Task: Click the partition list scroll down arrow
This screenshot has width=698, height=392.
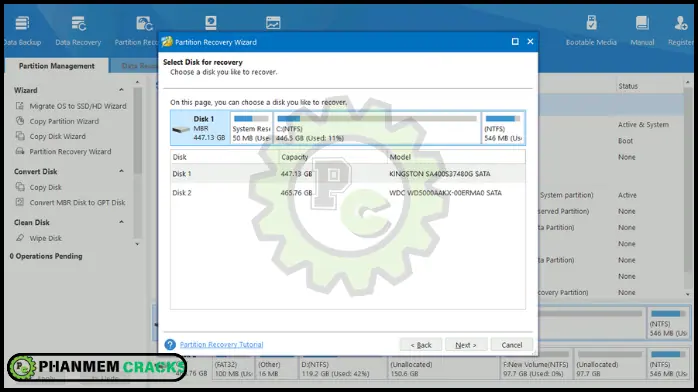Action: coord(687,294)
